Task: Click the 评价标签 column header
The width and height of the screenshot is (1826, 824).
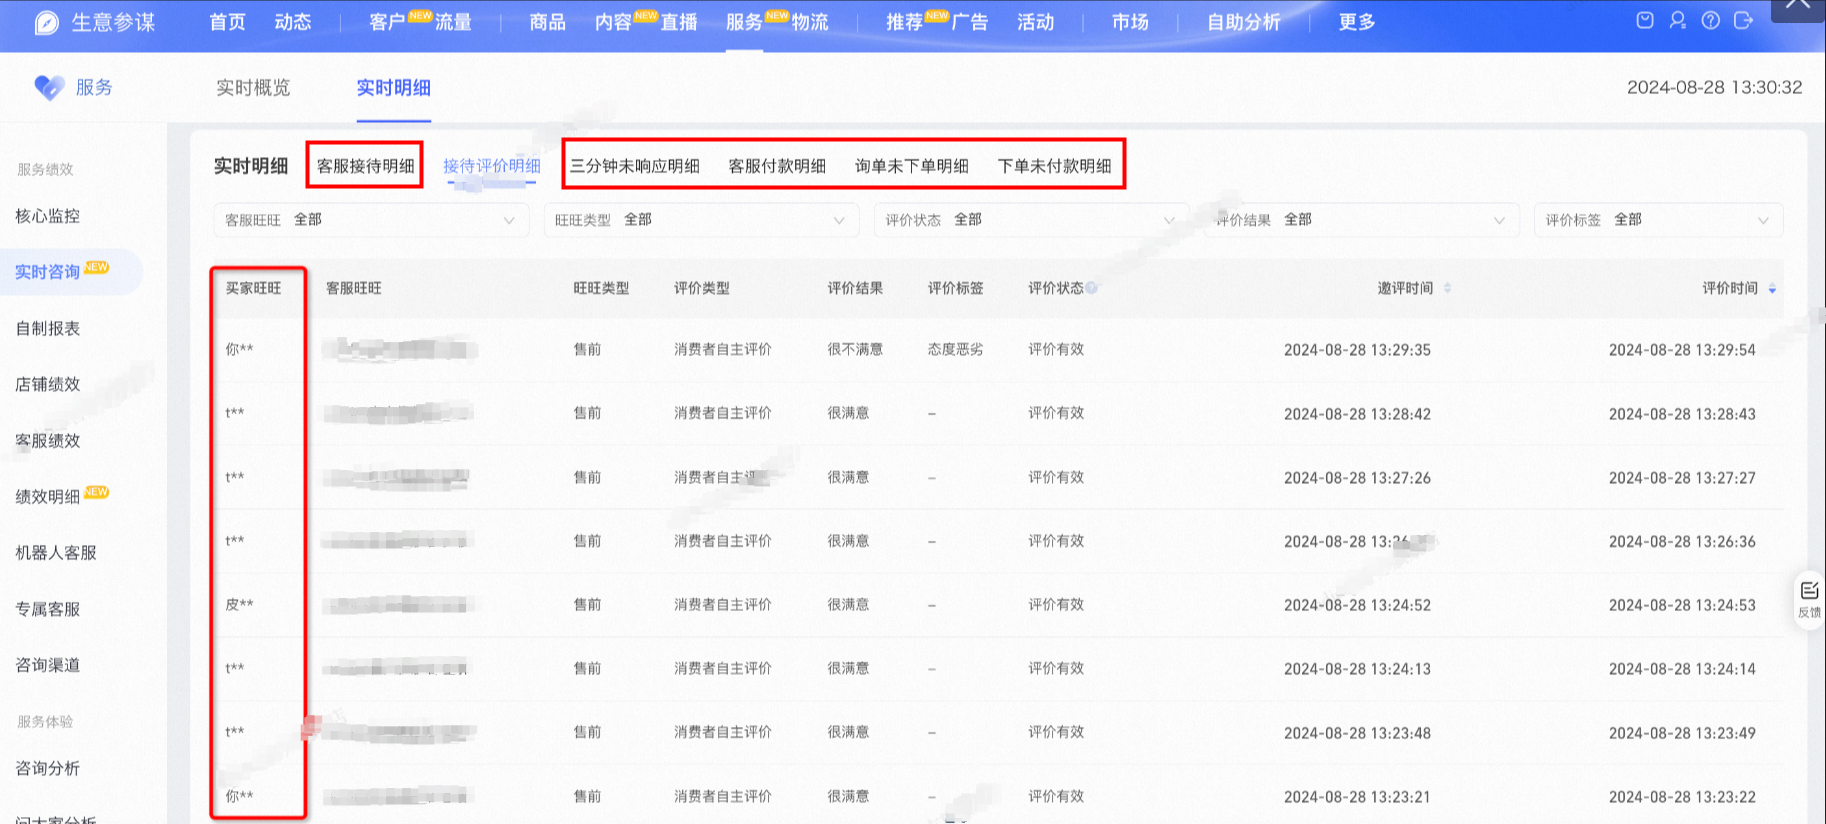Action: click(x=955, y=288)
